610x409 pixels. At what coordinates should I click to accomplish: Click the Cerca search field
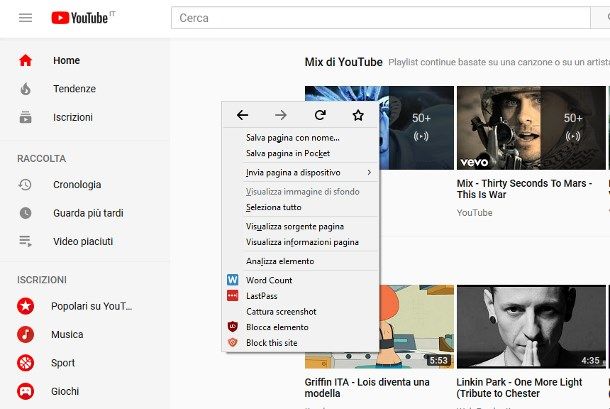pos(380,18)
